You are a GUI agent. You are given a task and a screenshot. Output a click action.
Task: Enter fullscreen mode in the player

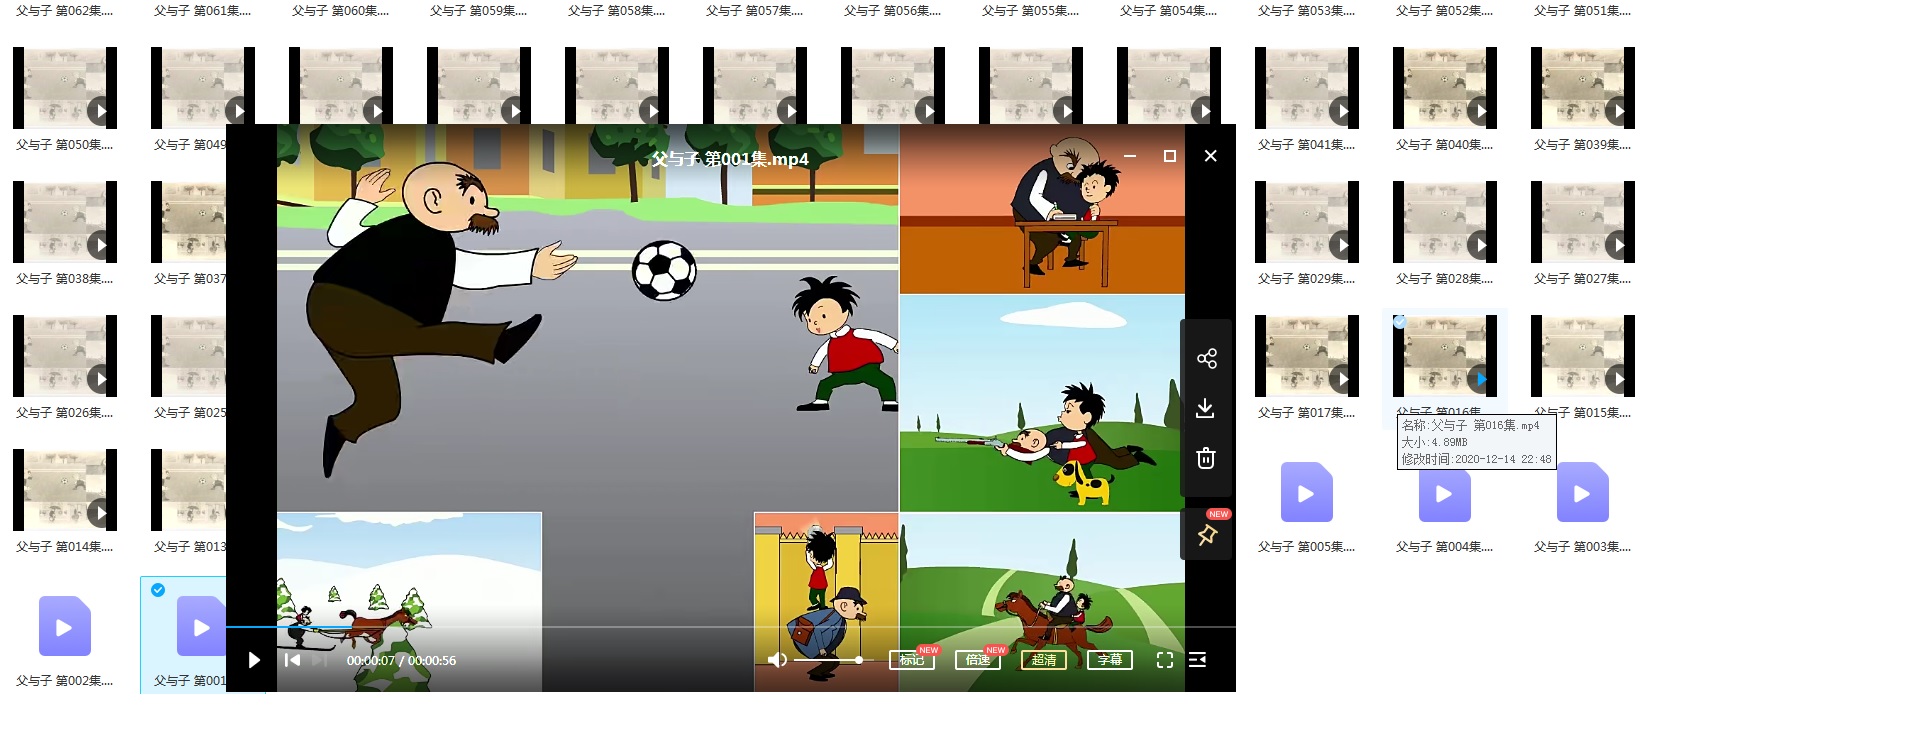[1164, 660]
